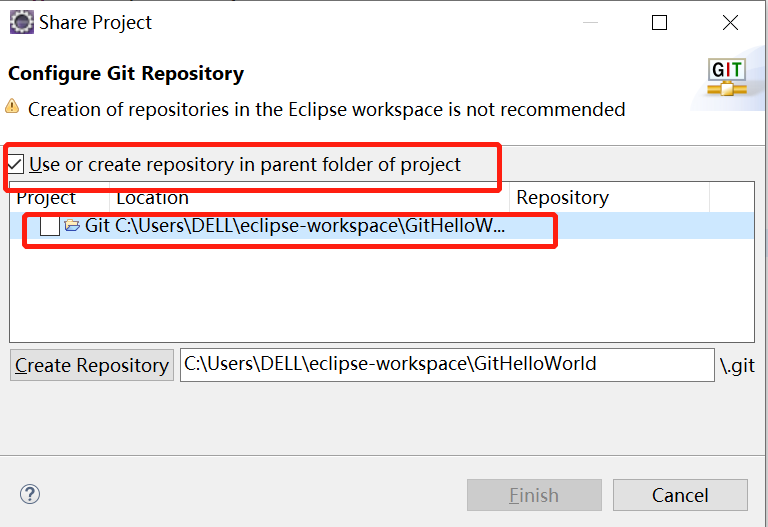Sort by the Location column header
The width and height of the screenshot is (768, 527).
tap(152, 198)
